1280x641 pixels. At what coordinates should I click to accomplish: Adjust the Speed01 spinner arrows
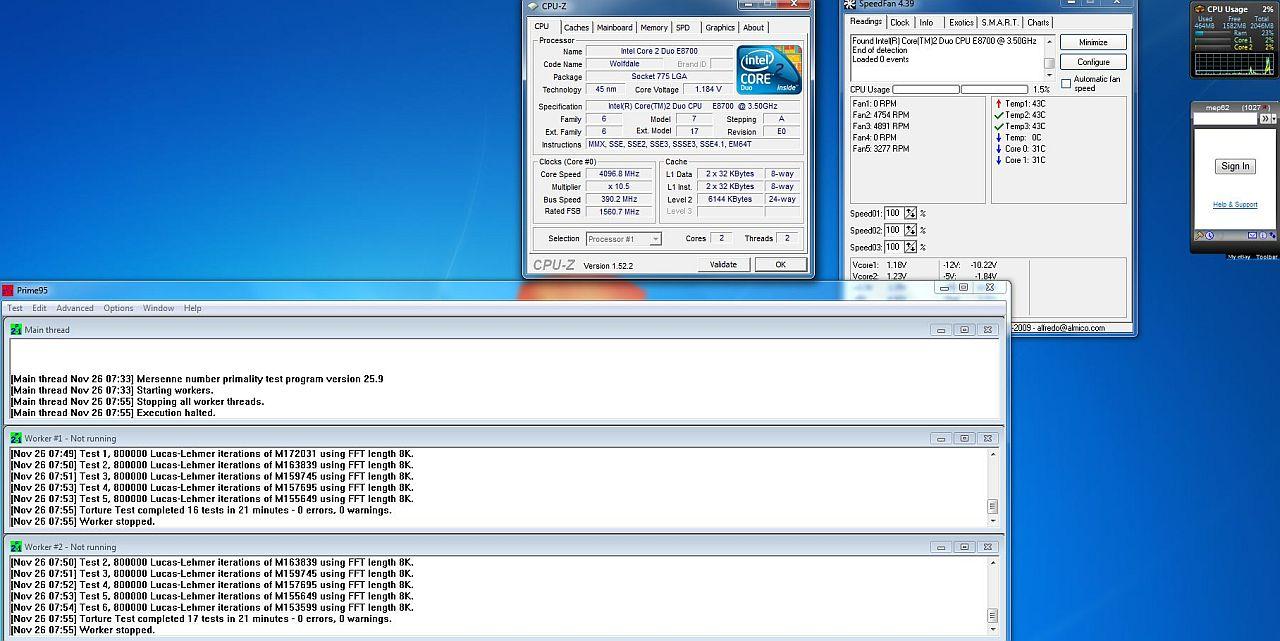point(911,213)
